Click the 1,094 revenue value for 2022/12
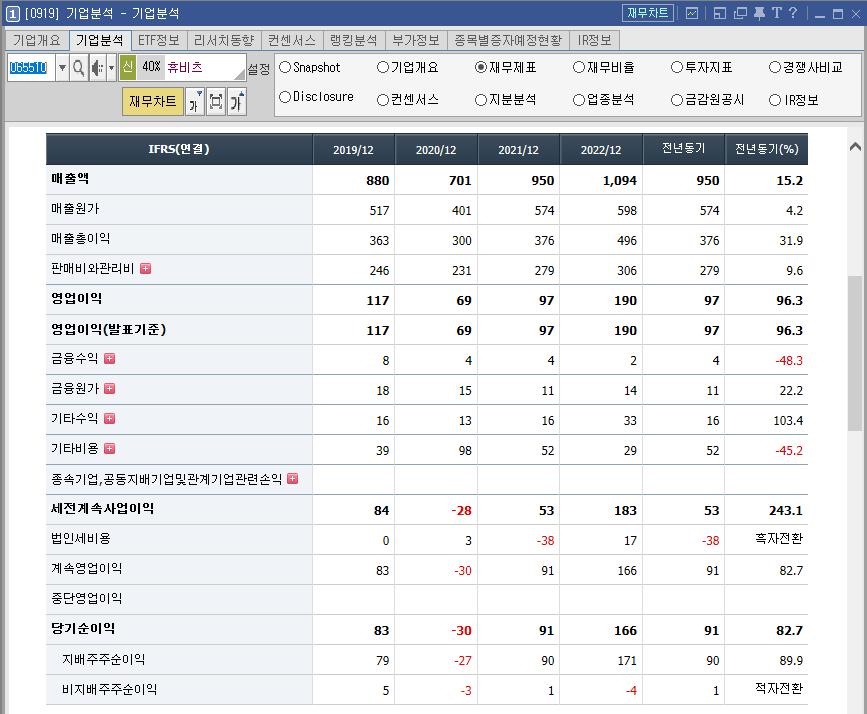 (619, 180)
